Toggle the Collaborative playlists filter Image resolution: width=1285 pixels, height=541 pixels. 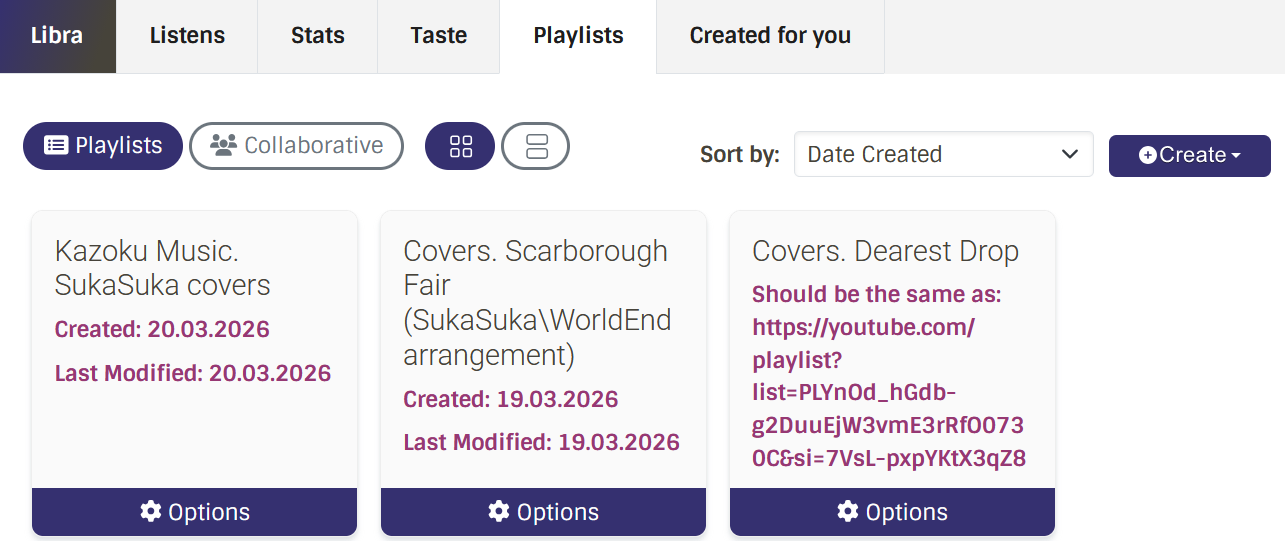296,146
